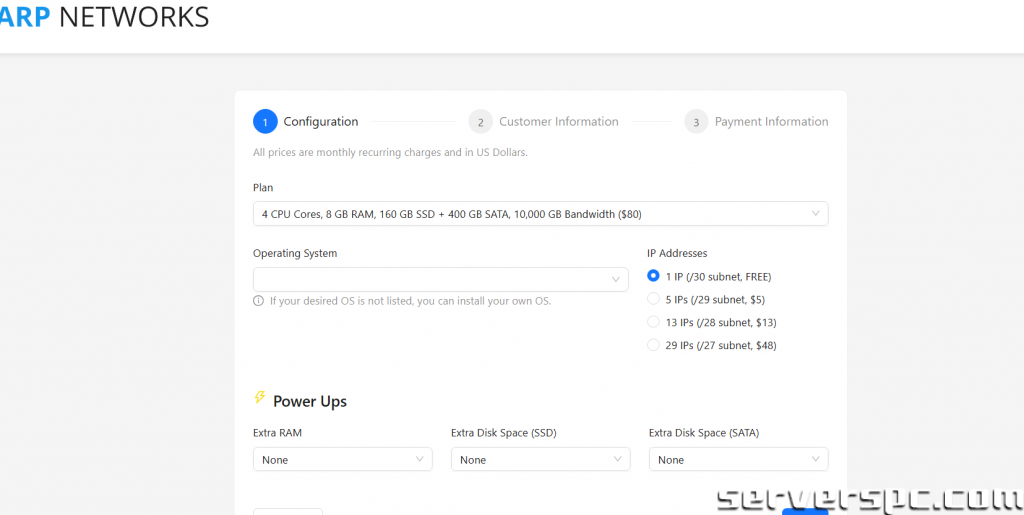This screenshot has height=515, width=1024.
Task: Open the Extra Disk Space (SSD) dropdown
Action: [x=540, y=460]
